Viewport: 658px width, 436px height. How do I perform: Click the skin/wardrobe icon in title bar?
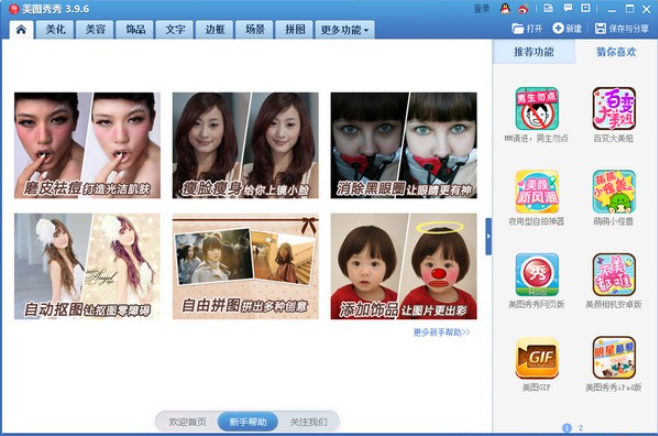click(548, 8)
